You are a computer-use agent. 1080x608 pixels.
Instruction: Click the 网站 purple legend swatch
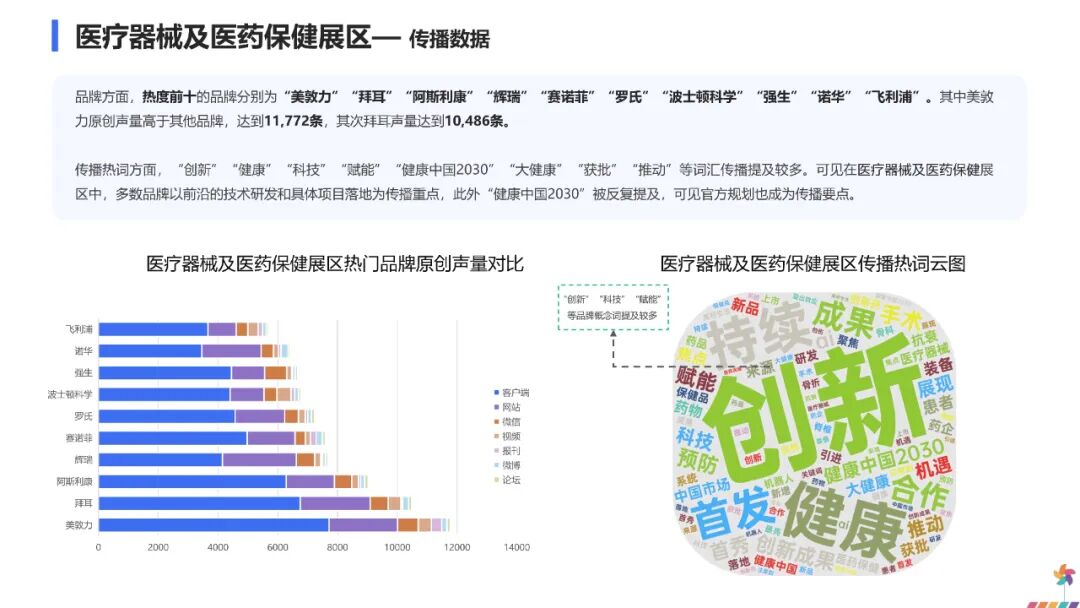[496, 407]
